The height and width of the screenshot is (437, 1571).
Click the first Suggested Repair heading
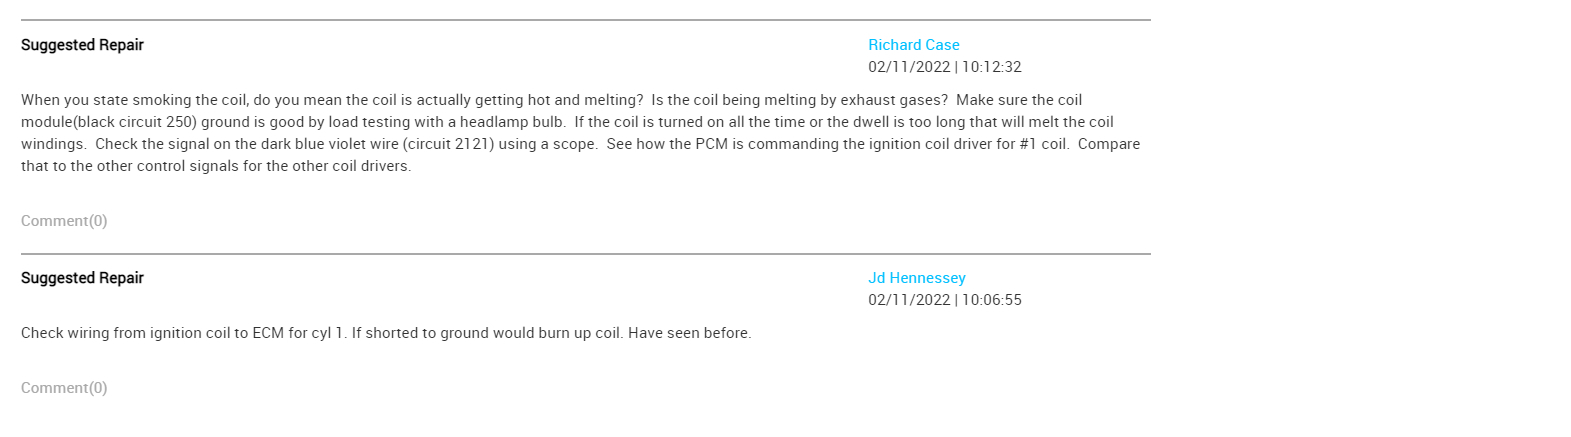(82, 45)
